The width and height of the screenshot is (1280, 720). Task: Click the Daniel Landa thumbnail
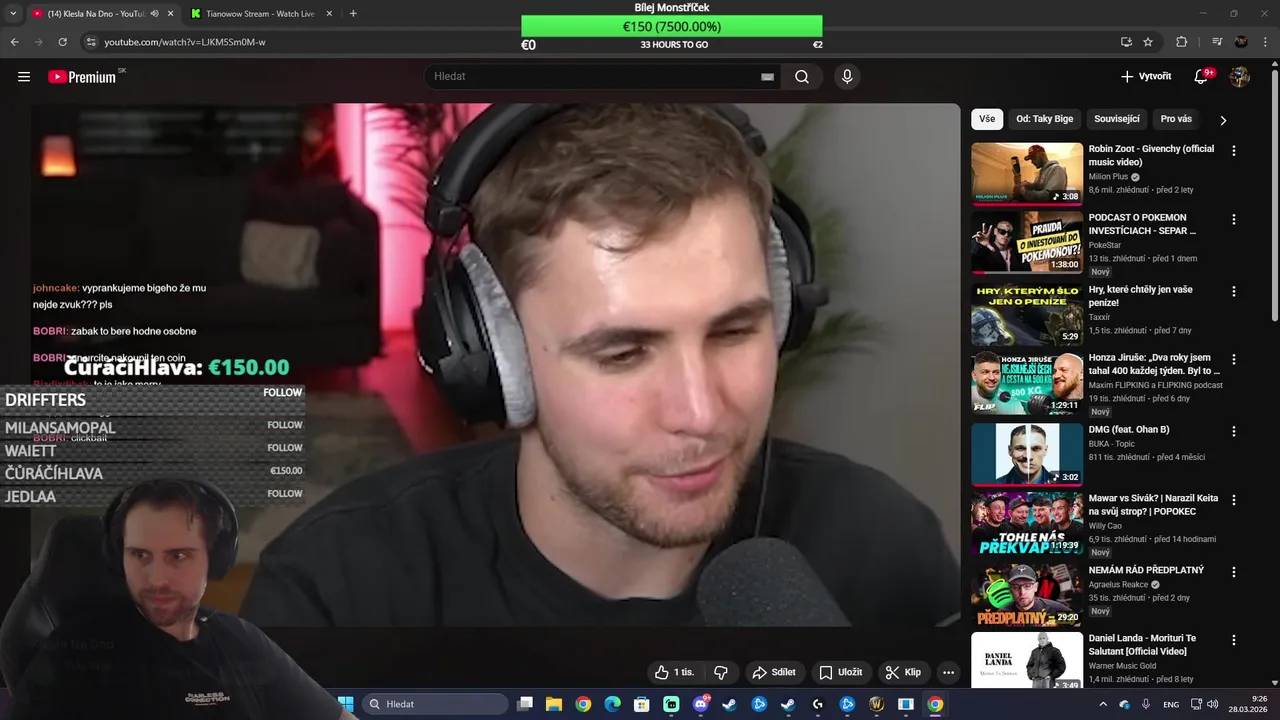(x=1027, y=660)
